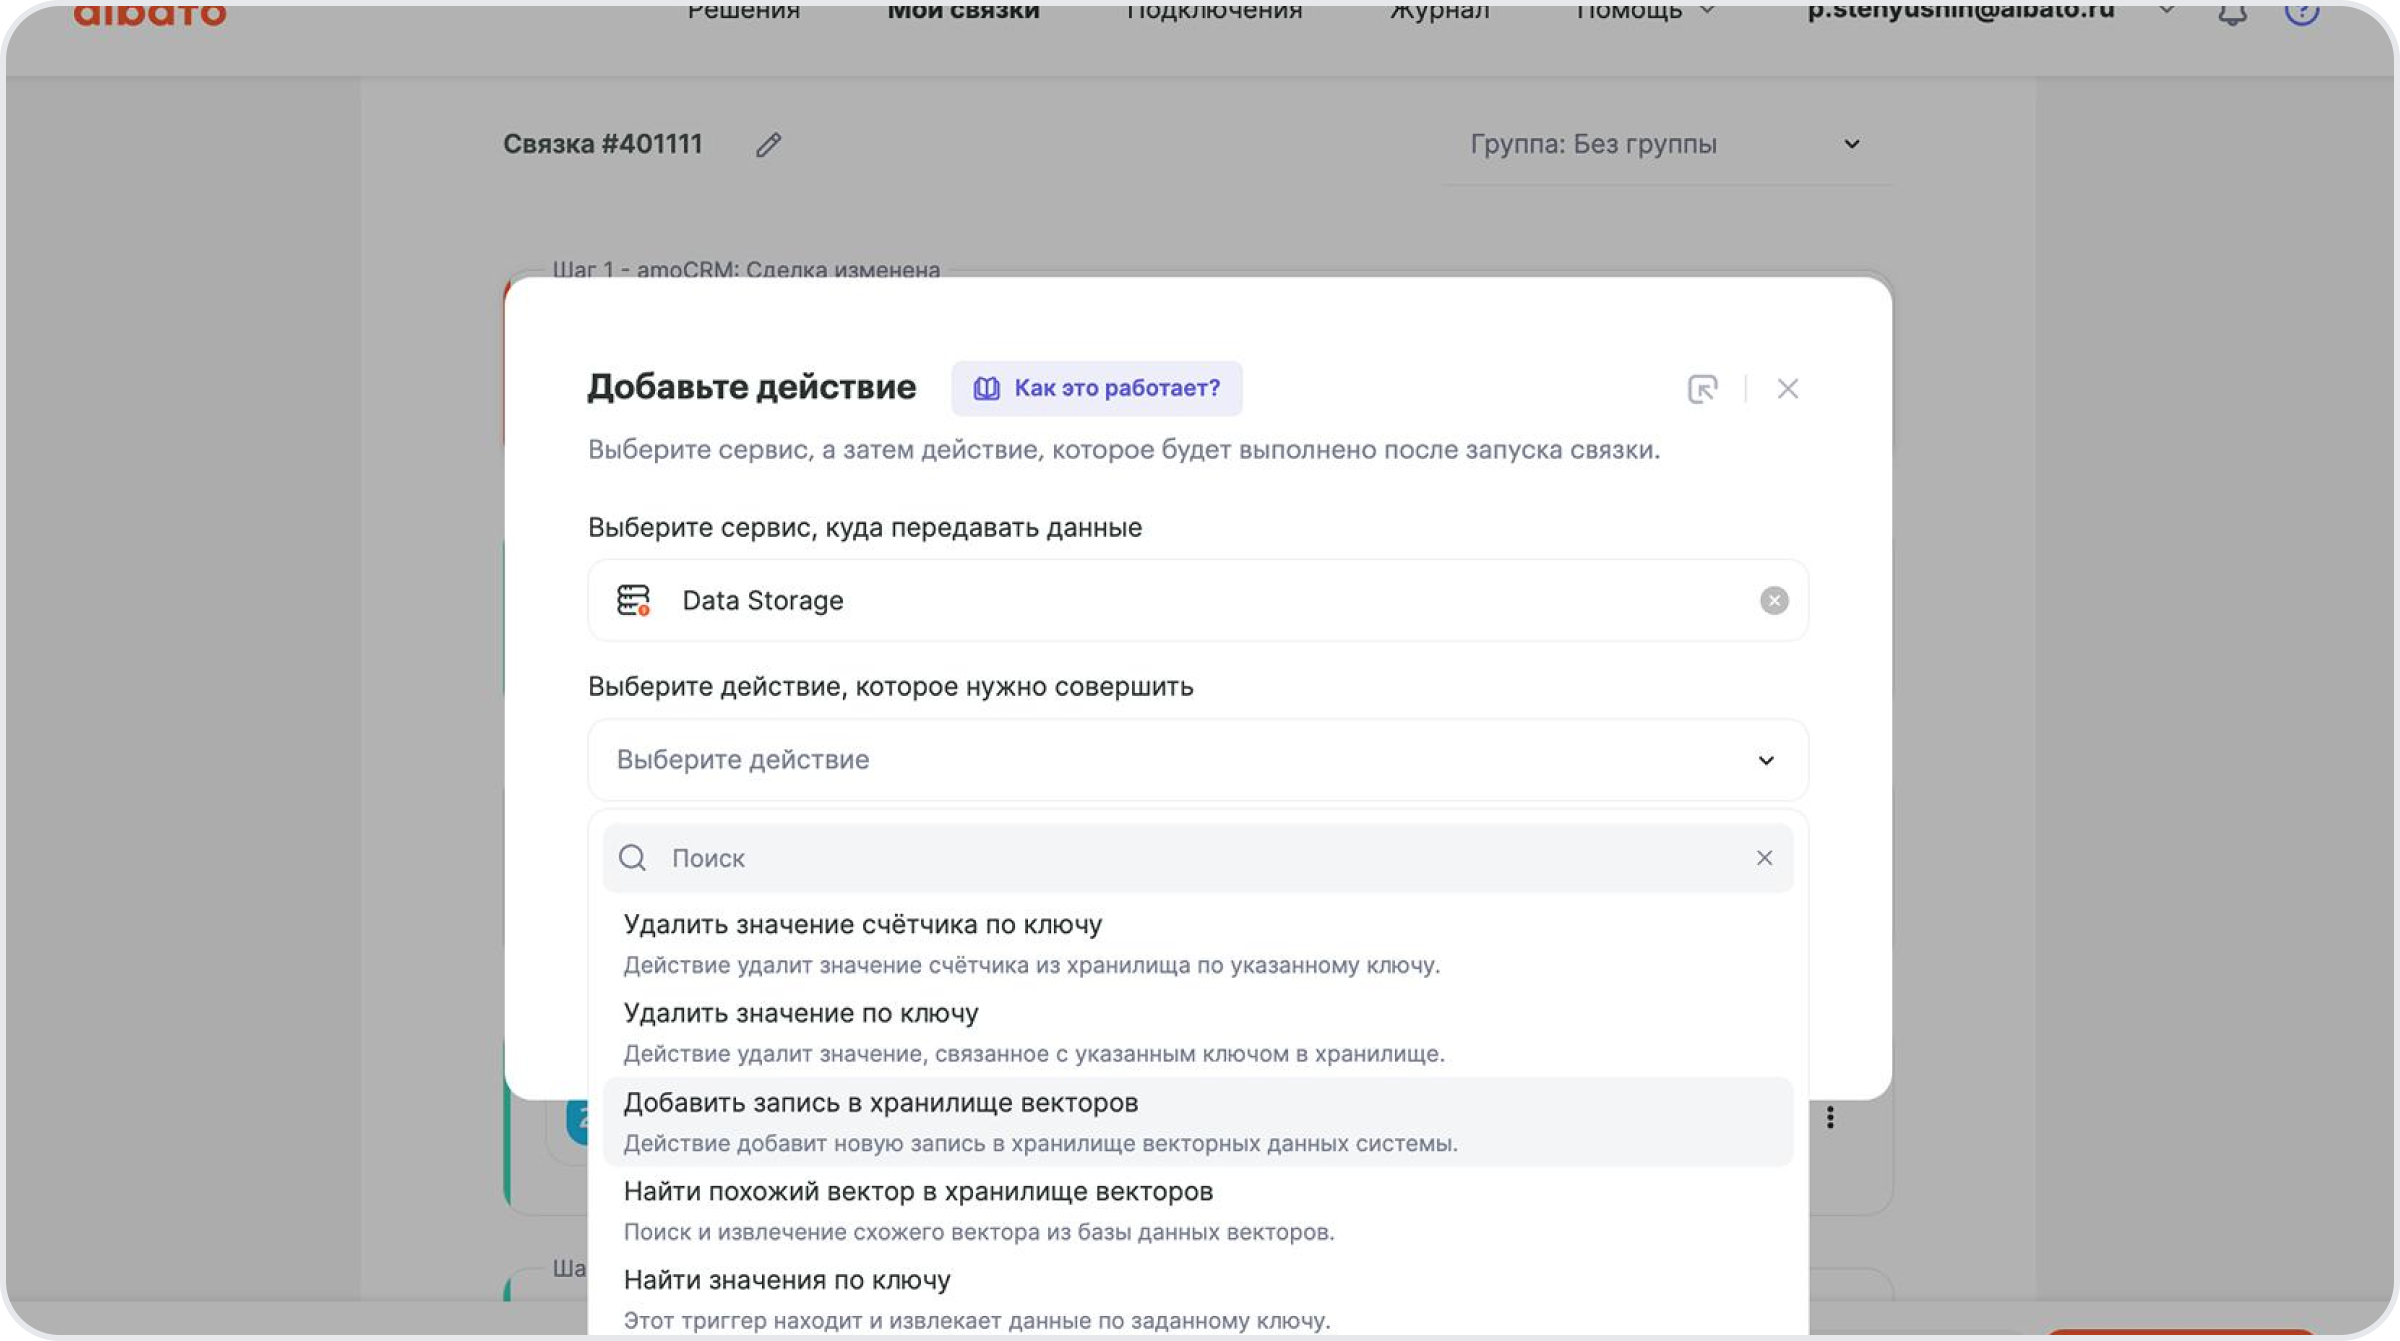Select Удалить значение по ключу action

[1198, 1032]
